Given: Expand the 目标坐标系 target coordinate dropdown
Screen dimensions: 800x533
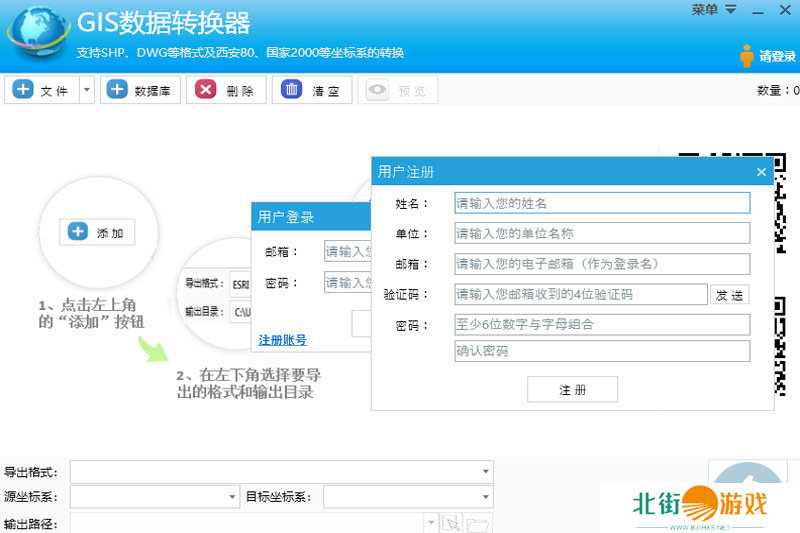Looking at the screenshot, I should tap(486, 497).
